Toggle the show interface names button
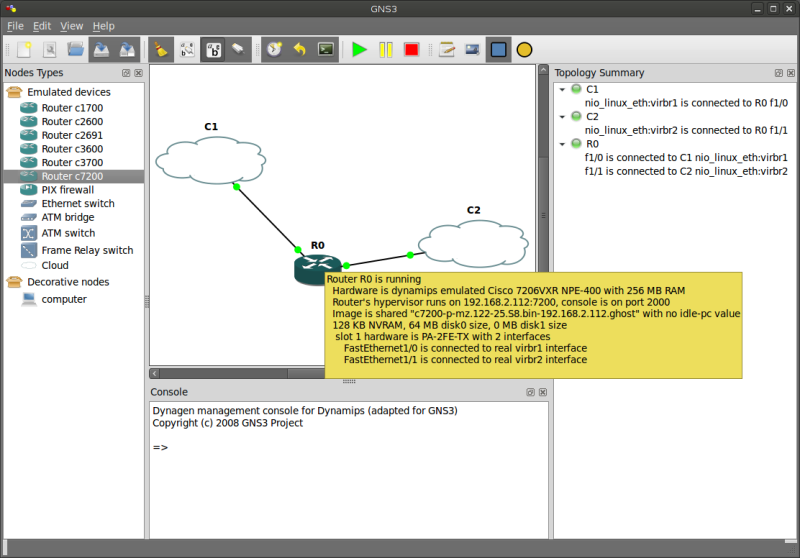 click(212, 49)
